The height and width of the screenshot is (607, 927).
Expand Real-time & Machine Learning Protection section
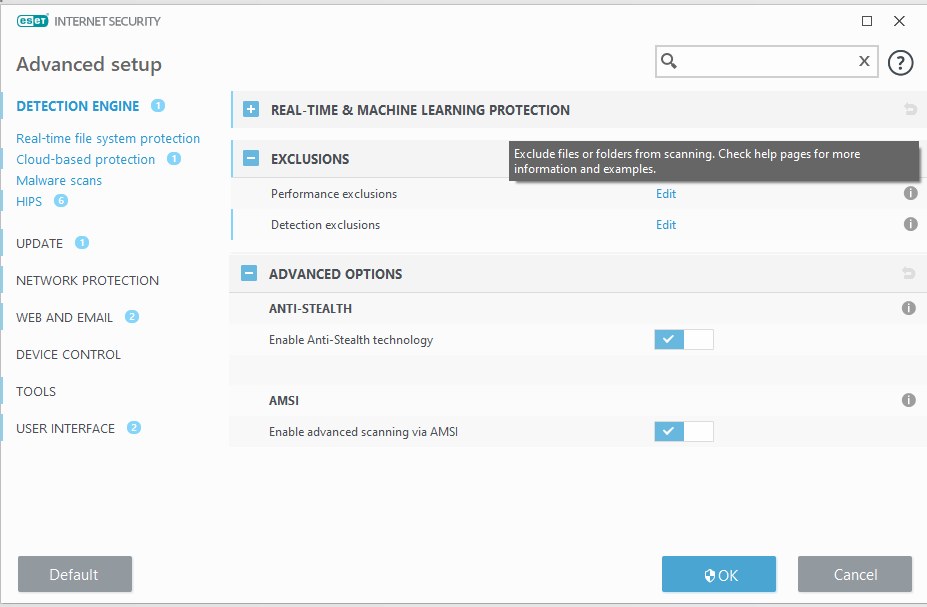coord(251,110)
